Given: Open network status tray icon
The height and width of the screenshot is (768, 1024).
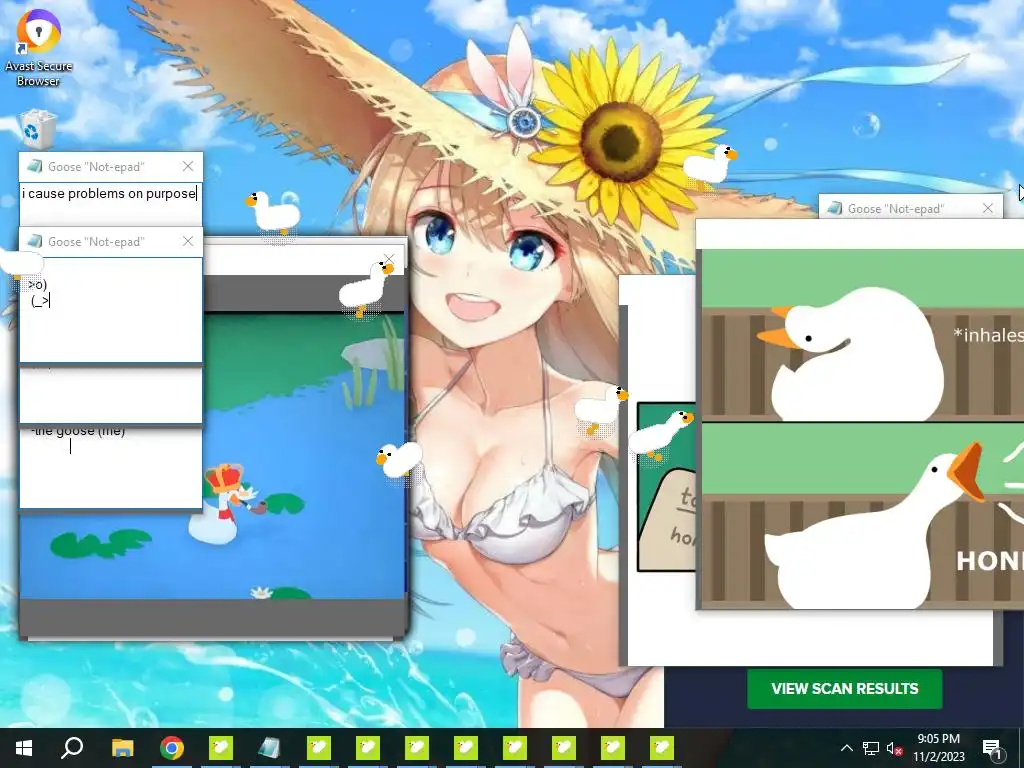Looking at the screenshot, I should pos(871,748).
